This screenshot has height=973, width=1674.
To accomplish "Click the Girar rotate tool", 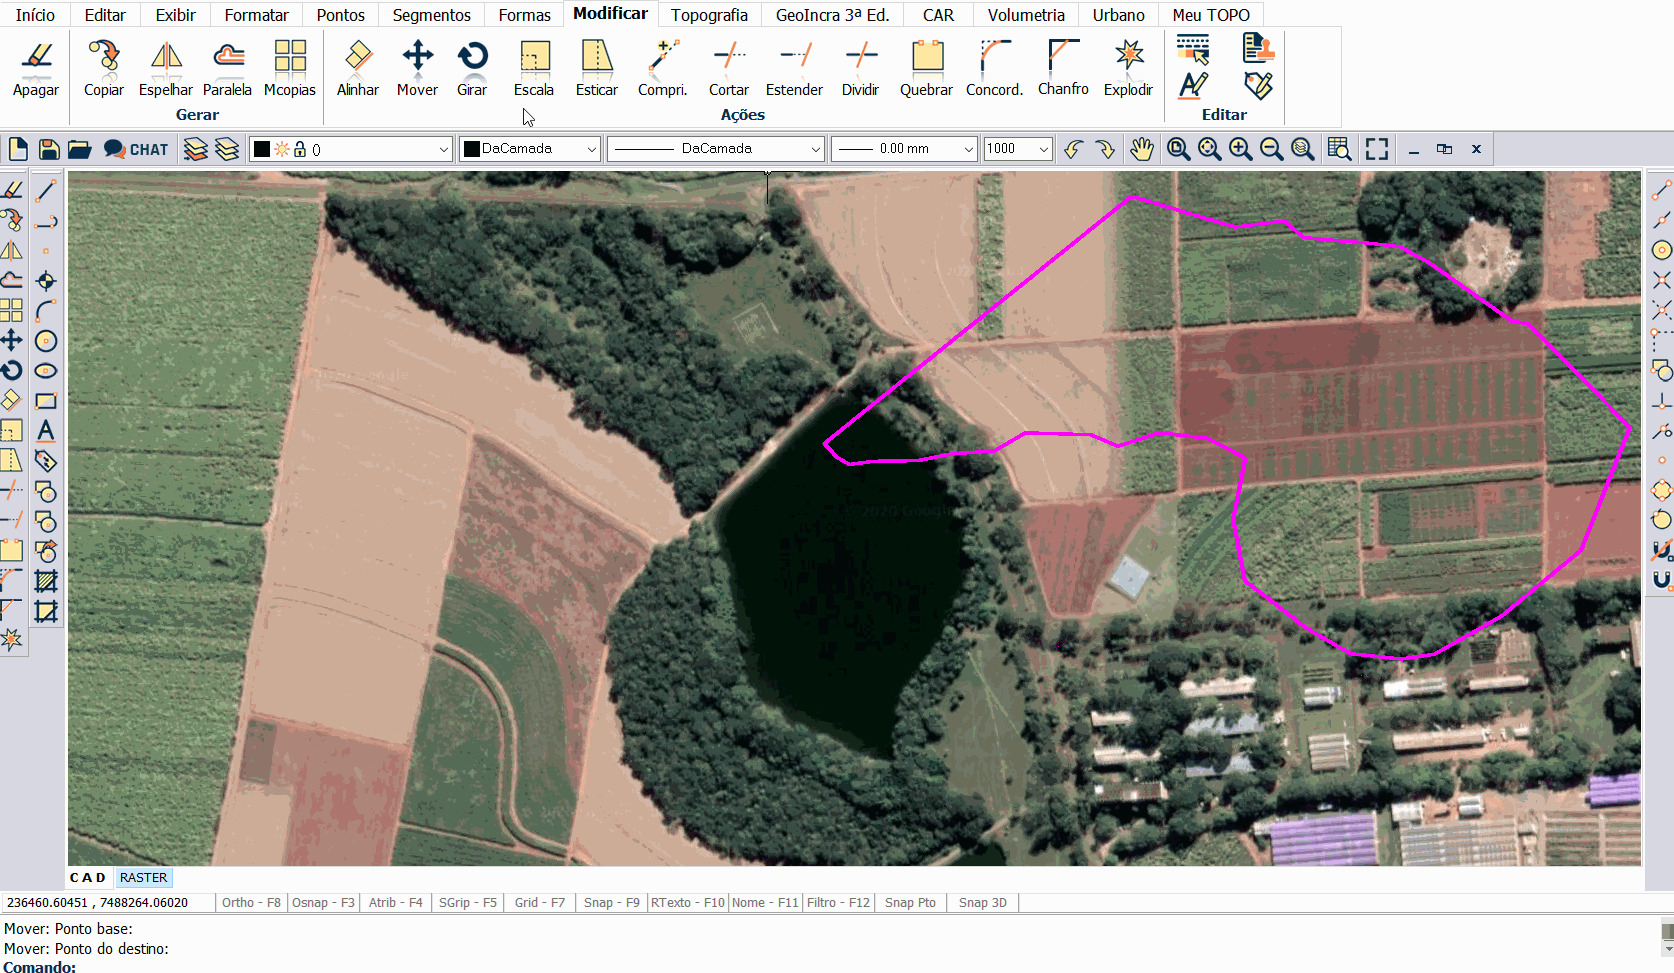I will (472, 68).
